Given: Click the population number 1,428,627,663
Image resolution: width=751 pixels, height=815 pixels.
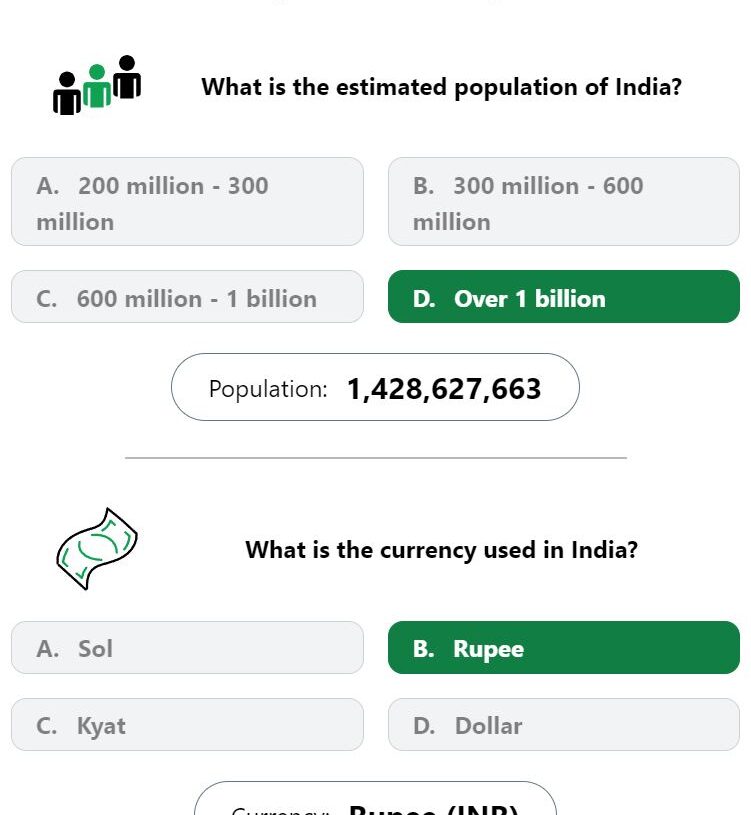Looking at the screenshot, I should (444, 389).
